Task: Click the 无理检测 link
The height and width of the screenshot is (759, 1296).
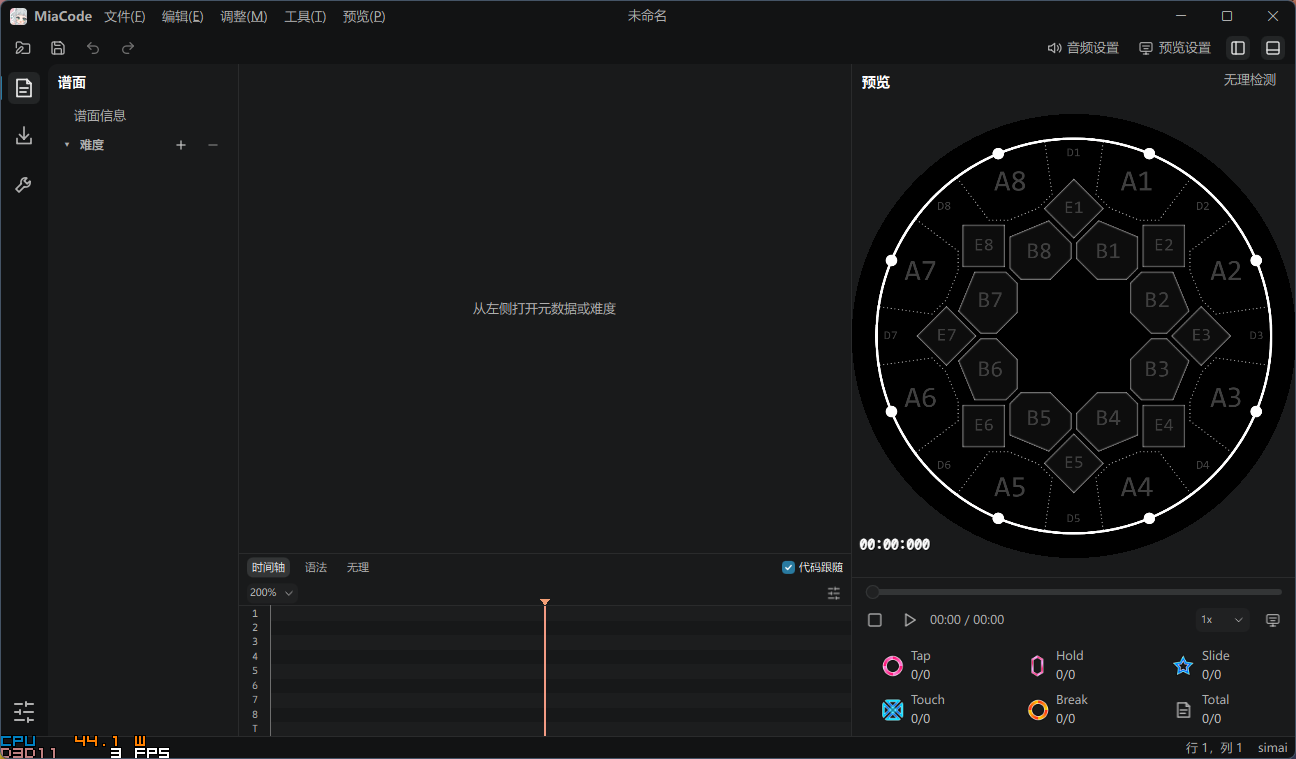Action: [x=1250, y=80]
